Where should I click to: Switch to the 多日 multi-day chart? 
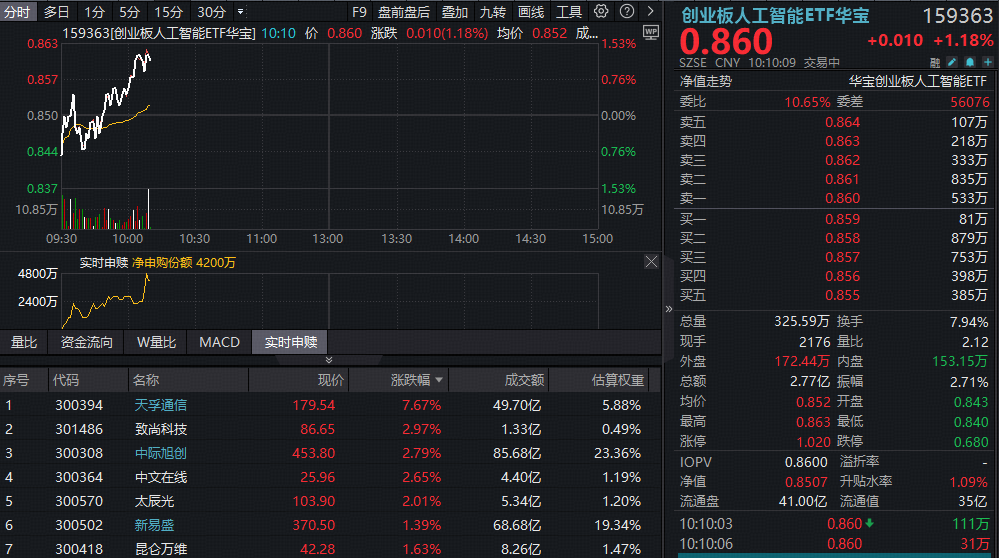(57, 12)
